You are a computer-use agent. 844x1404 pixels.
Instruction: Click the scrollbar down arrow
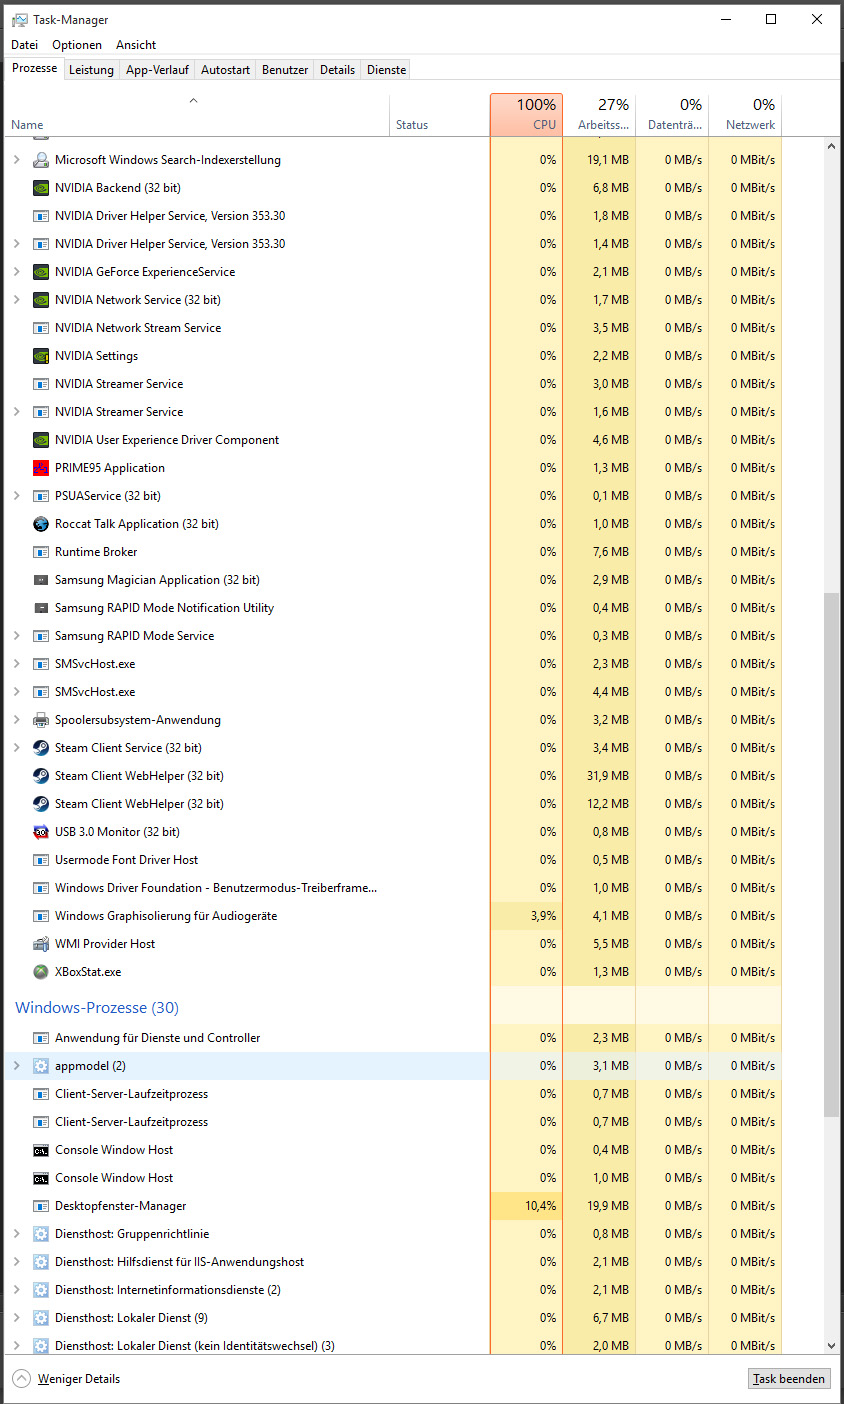coord(831,1346)
